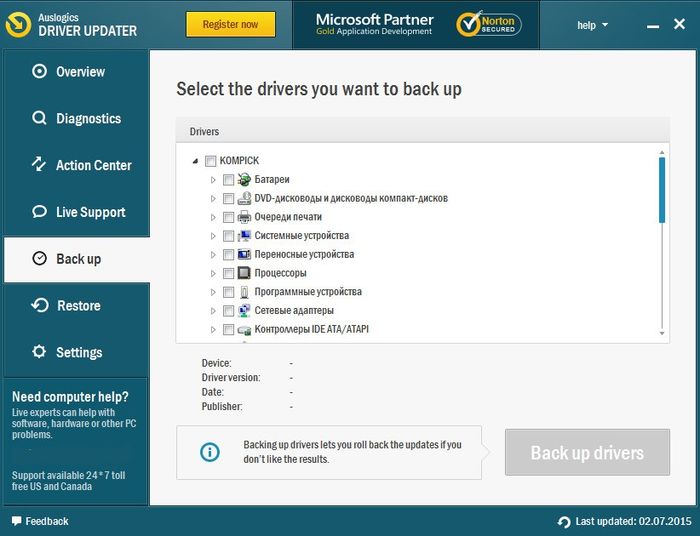Click the driver list vertical scrollbar thumb
The image size is (700, 536).
(662, 189)
